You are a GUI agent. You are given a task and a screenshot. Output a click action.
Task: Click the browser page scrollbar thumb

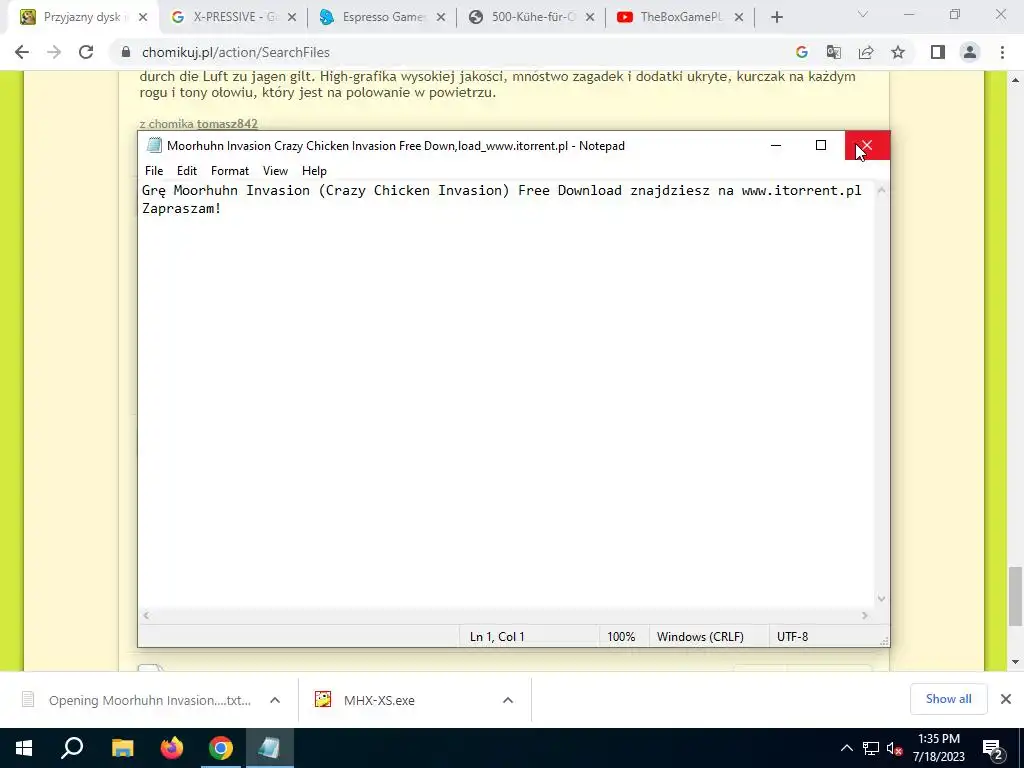1015,596
